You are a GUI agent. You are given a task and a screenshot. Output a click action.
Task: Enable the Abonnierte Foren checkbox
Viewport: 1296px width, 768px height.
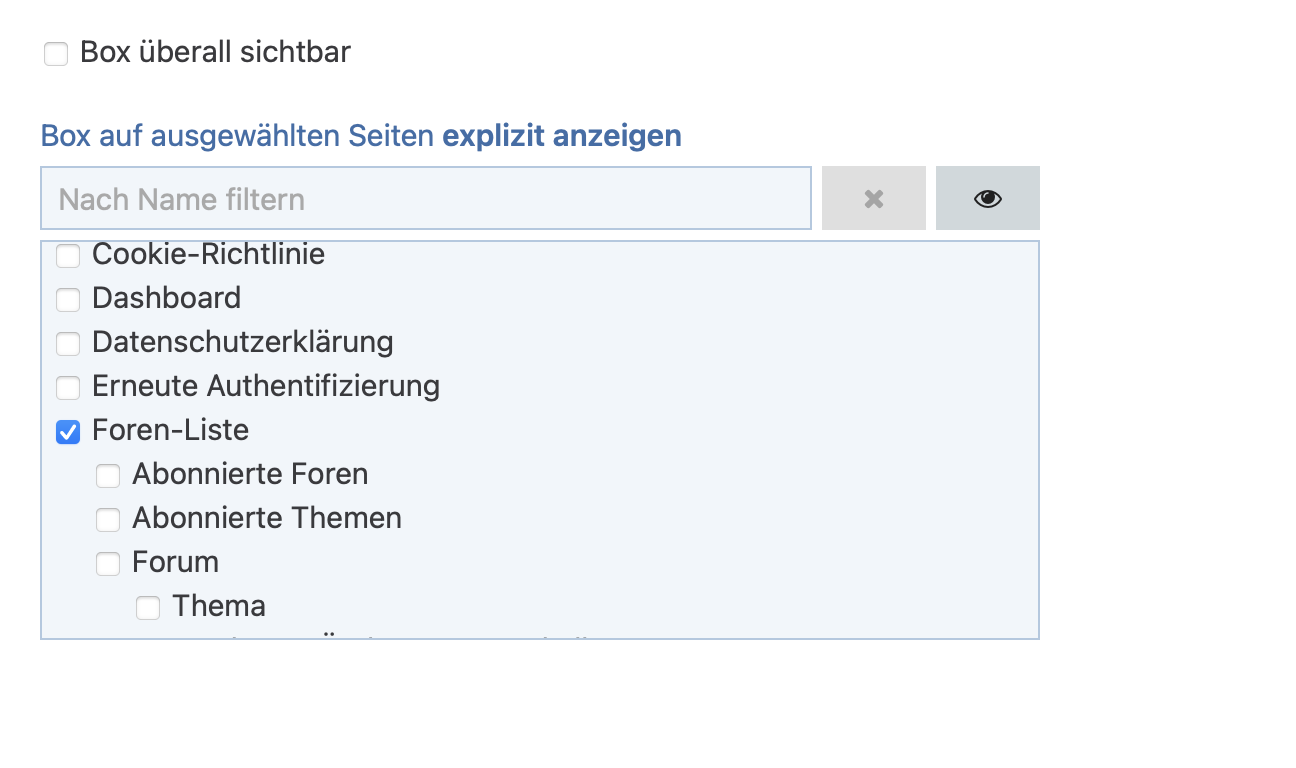[x=108, y=476]
